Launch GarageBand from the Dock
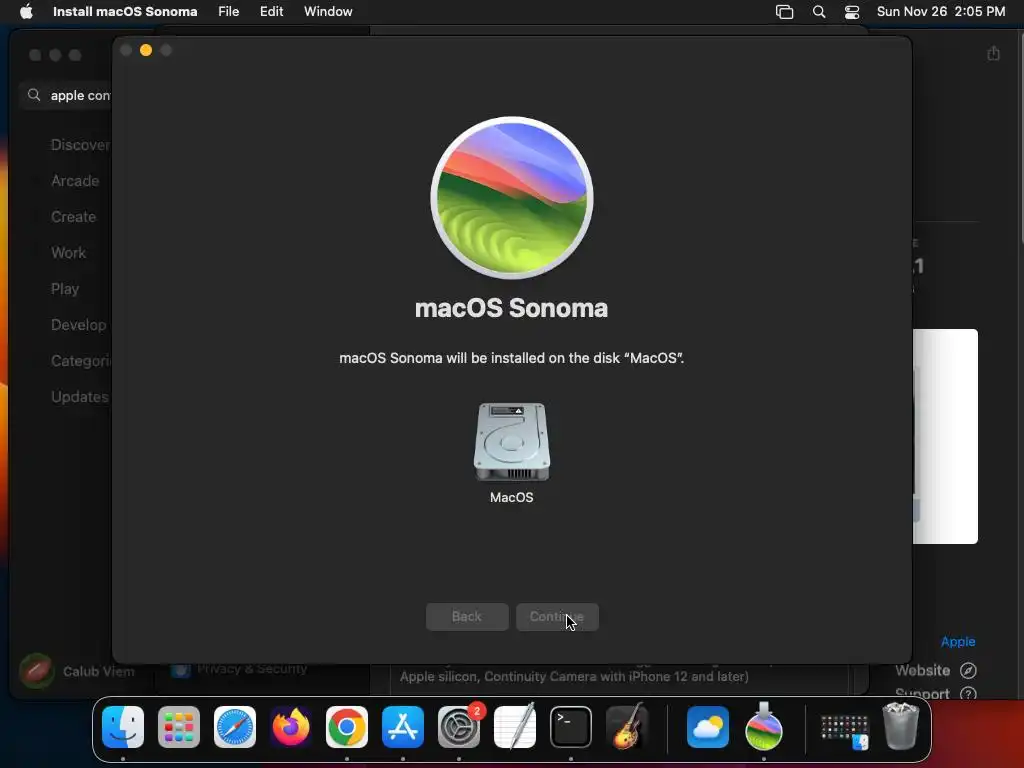 coord(627,726)
